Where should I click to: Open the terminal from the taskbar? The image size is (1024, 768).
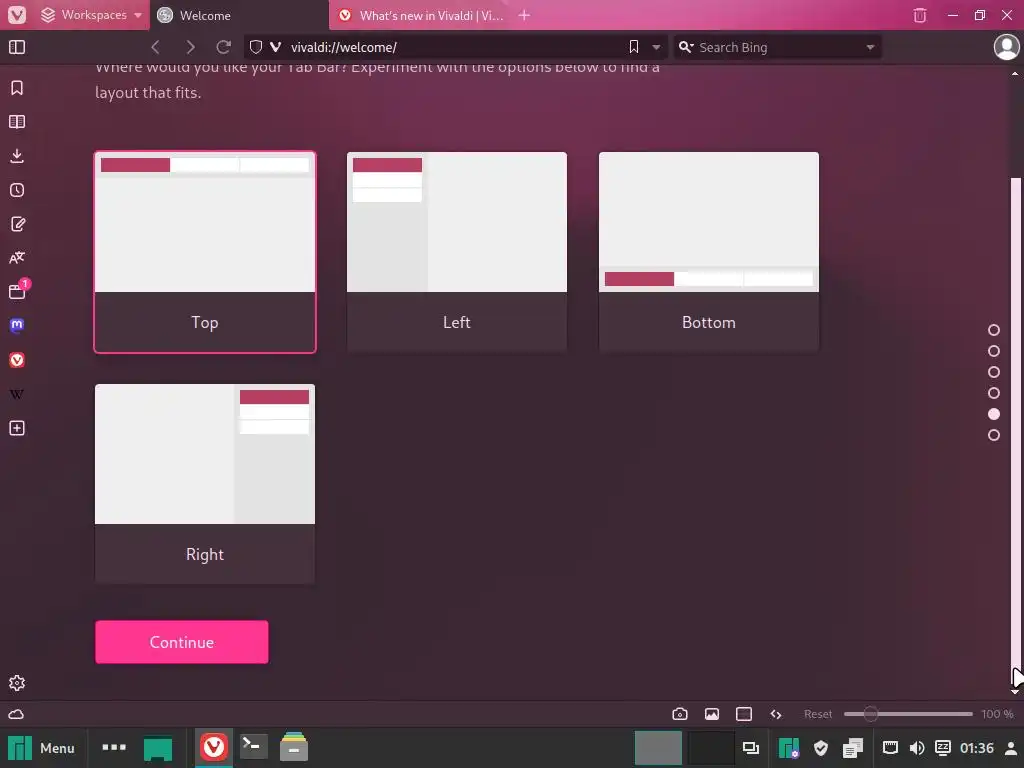click(253, 747)
